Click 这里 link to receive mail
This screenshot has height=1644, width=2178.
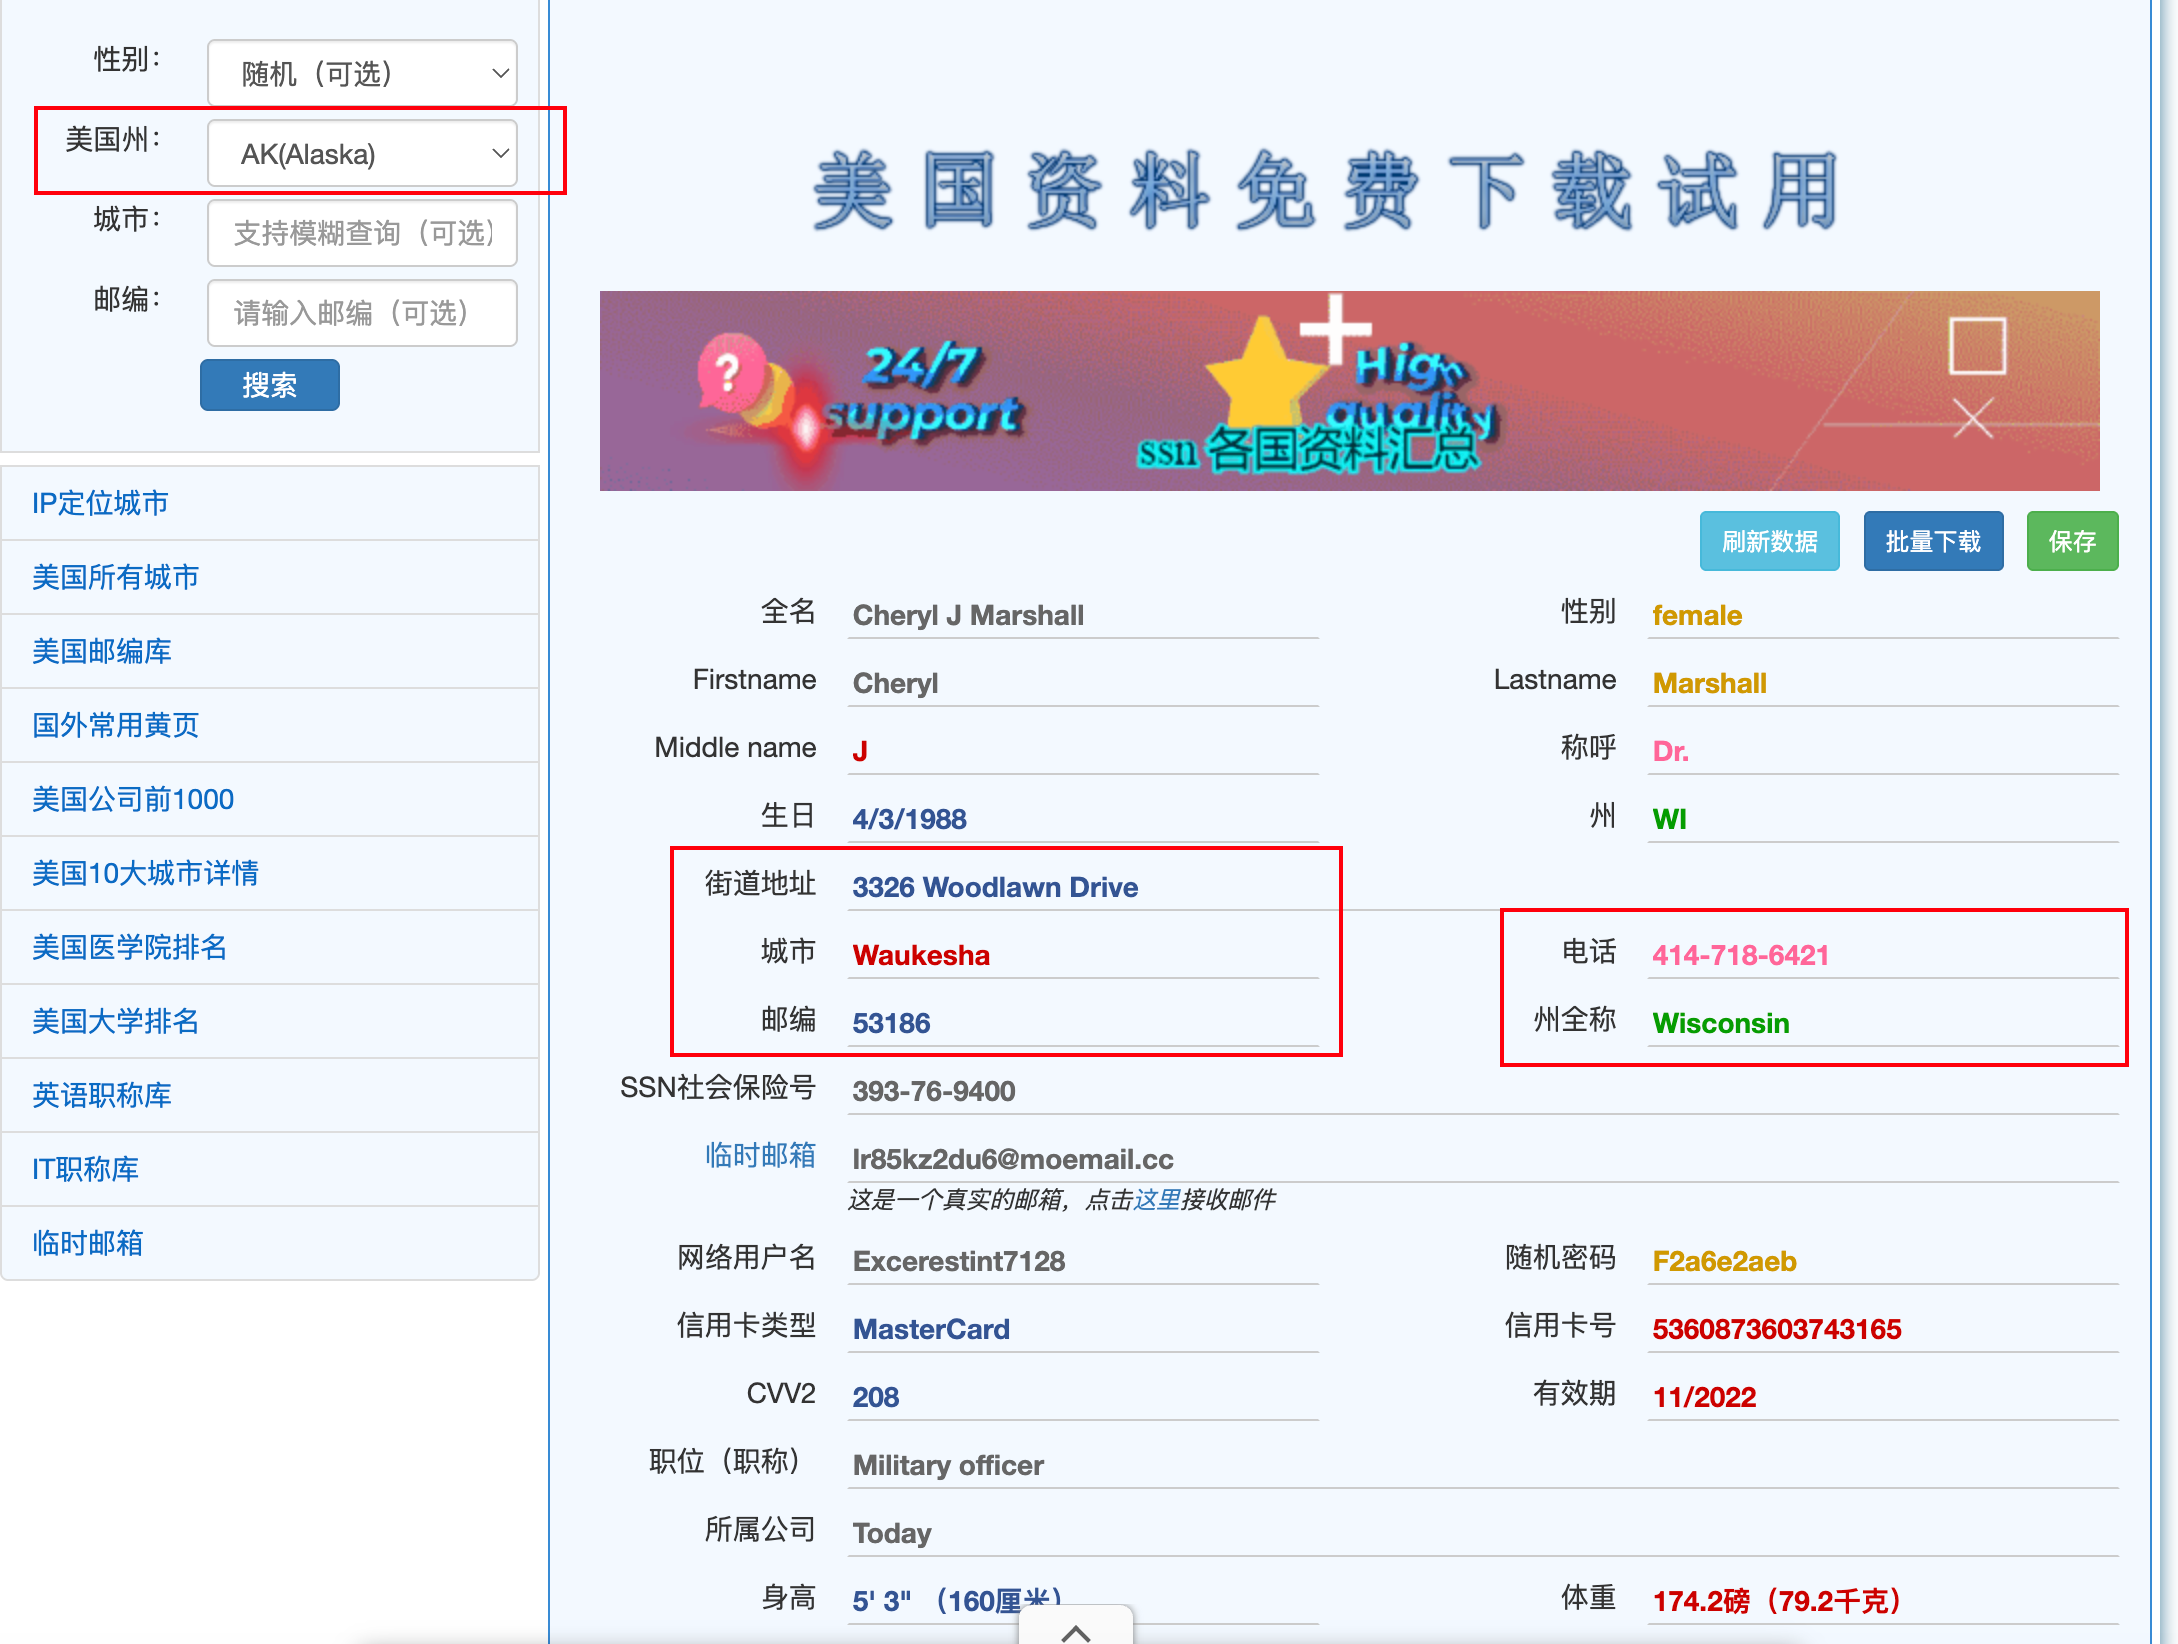(1157, 1199)
